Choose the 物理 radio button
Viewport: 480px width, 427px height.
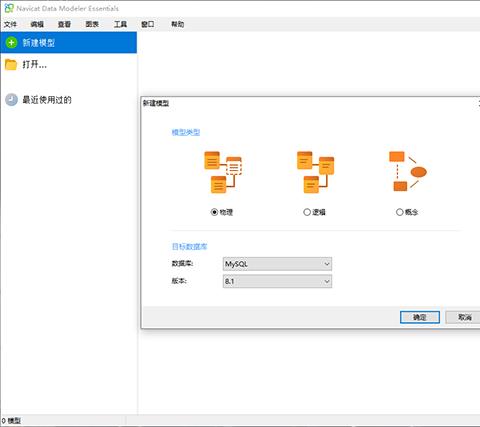pos(215,212)
